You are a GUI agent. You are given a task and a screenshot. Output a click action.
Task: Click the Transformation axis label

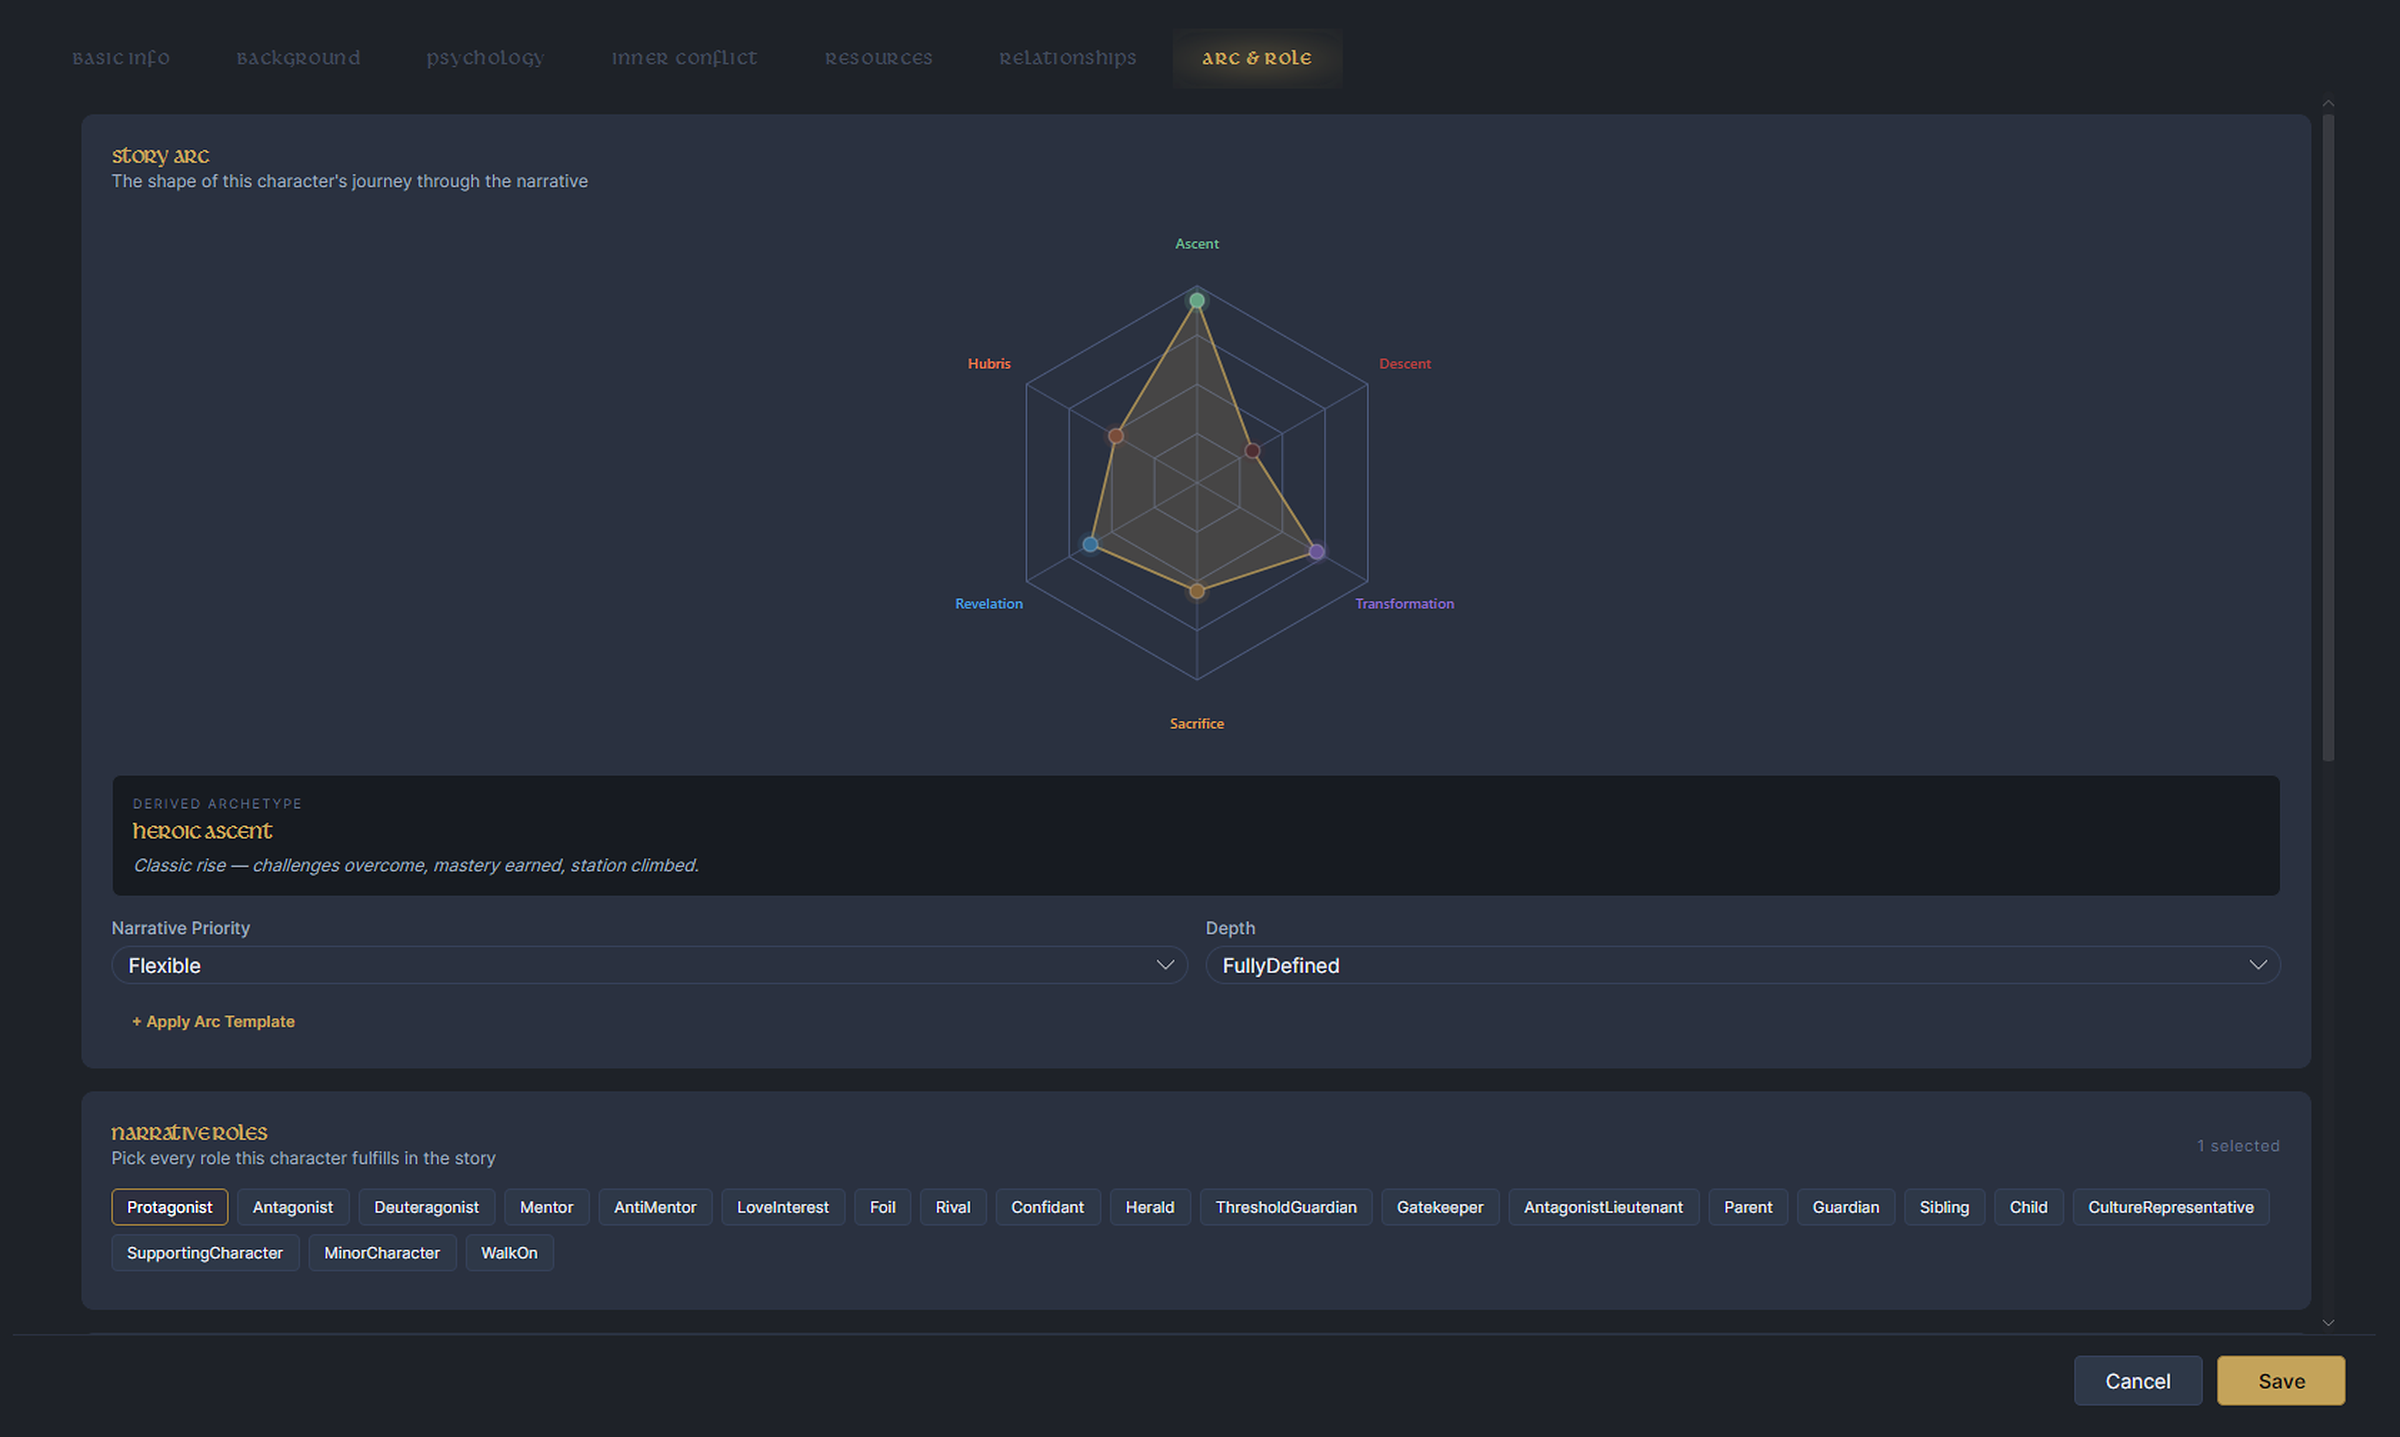(x=1404, y=604)
